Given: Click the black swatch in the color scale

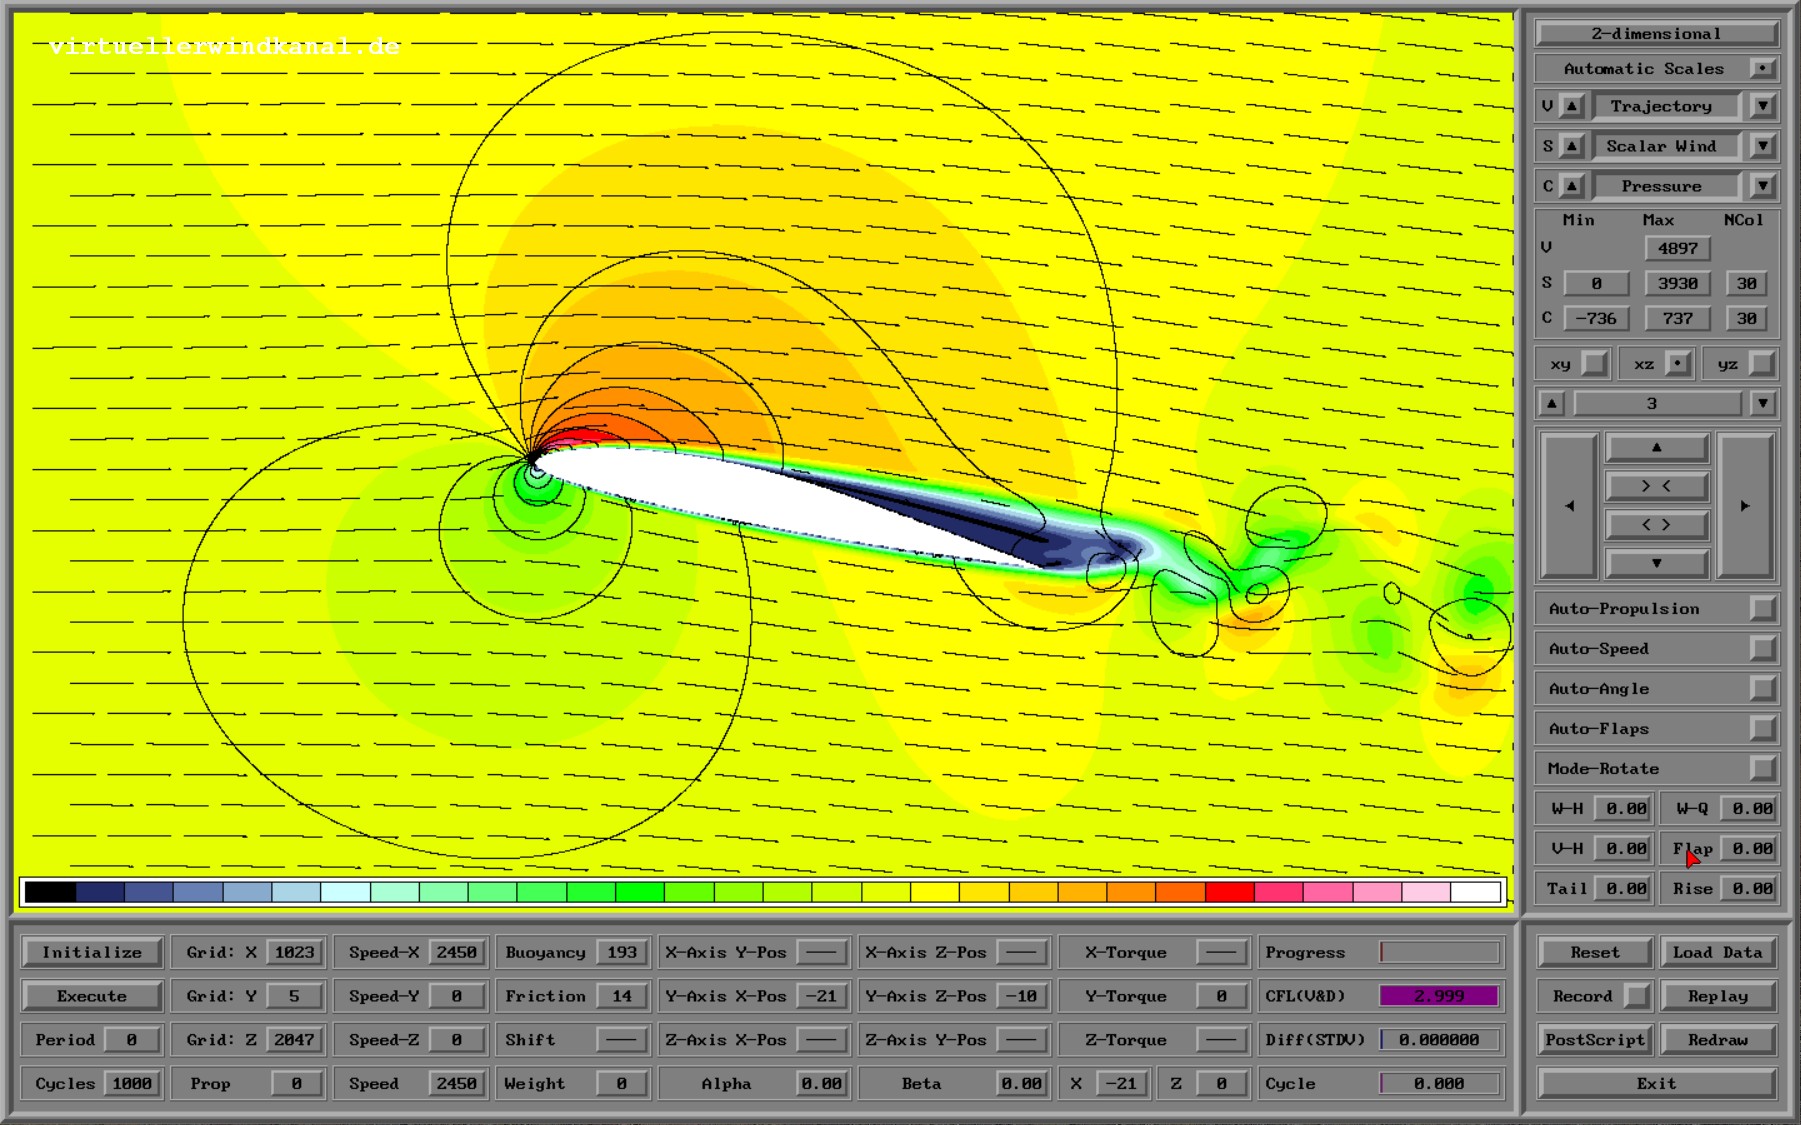Looking at the screenshot, I should click(x=51, y=892).
